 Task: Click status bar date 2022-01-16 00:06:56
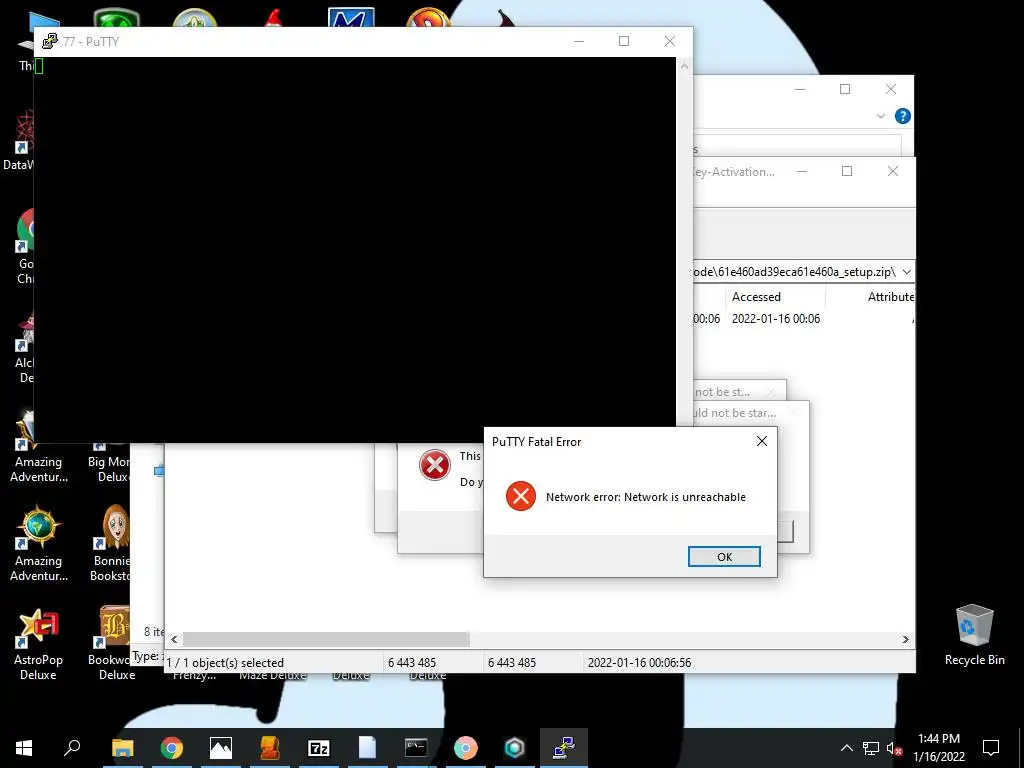click(639, 662)
